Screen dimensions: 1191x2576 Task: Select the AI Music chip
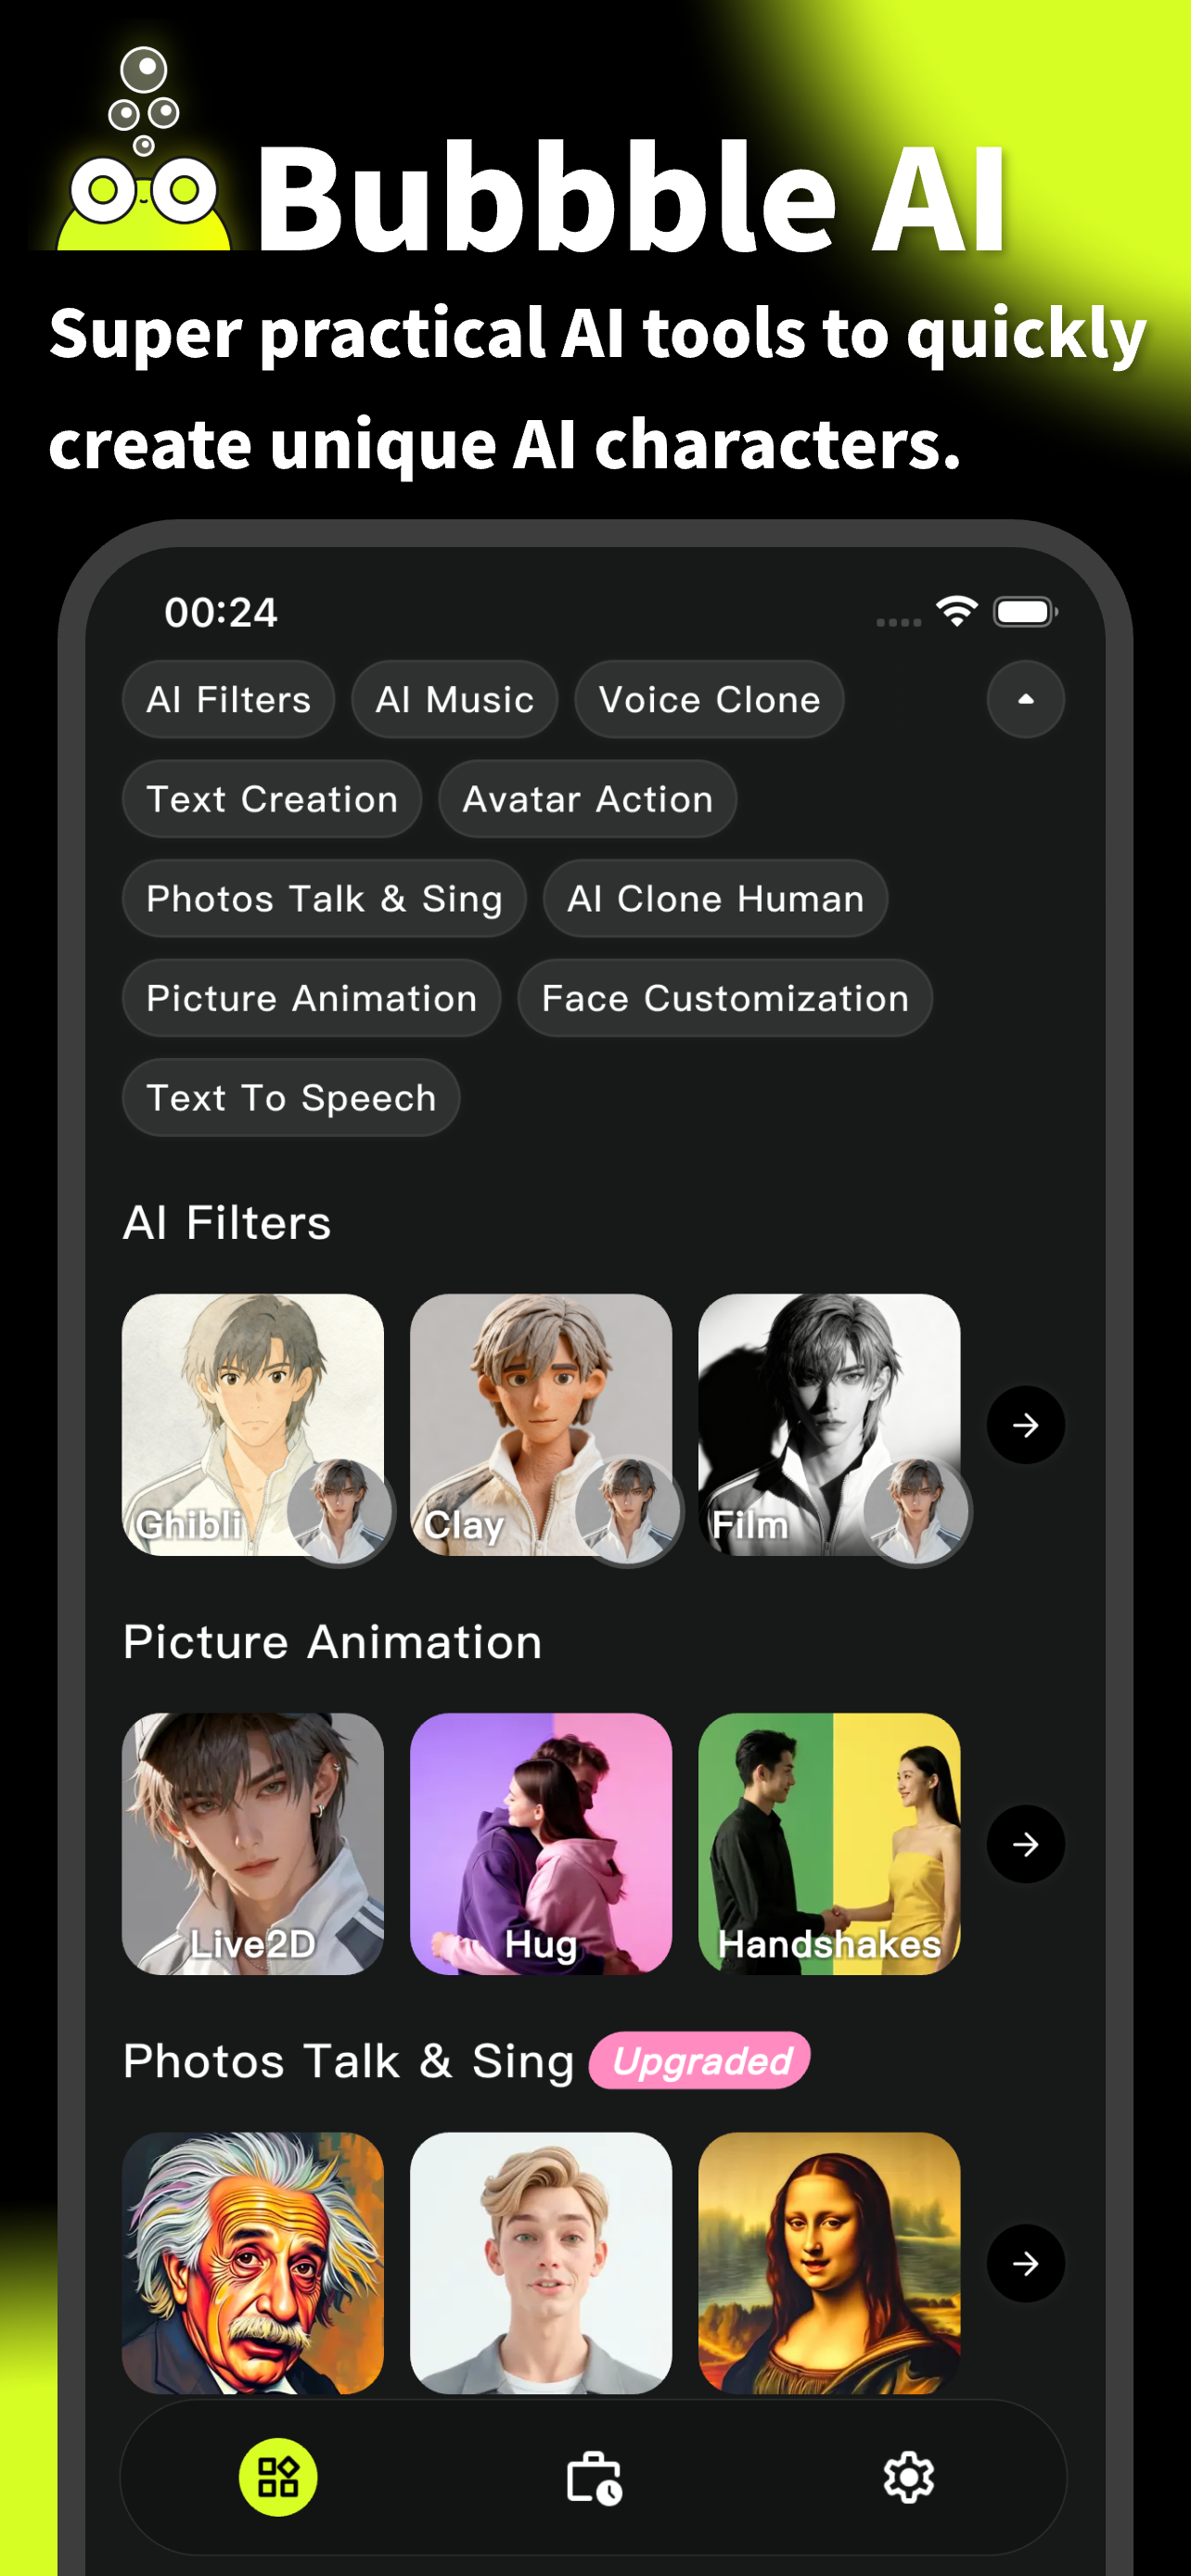point(454,699)
